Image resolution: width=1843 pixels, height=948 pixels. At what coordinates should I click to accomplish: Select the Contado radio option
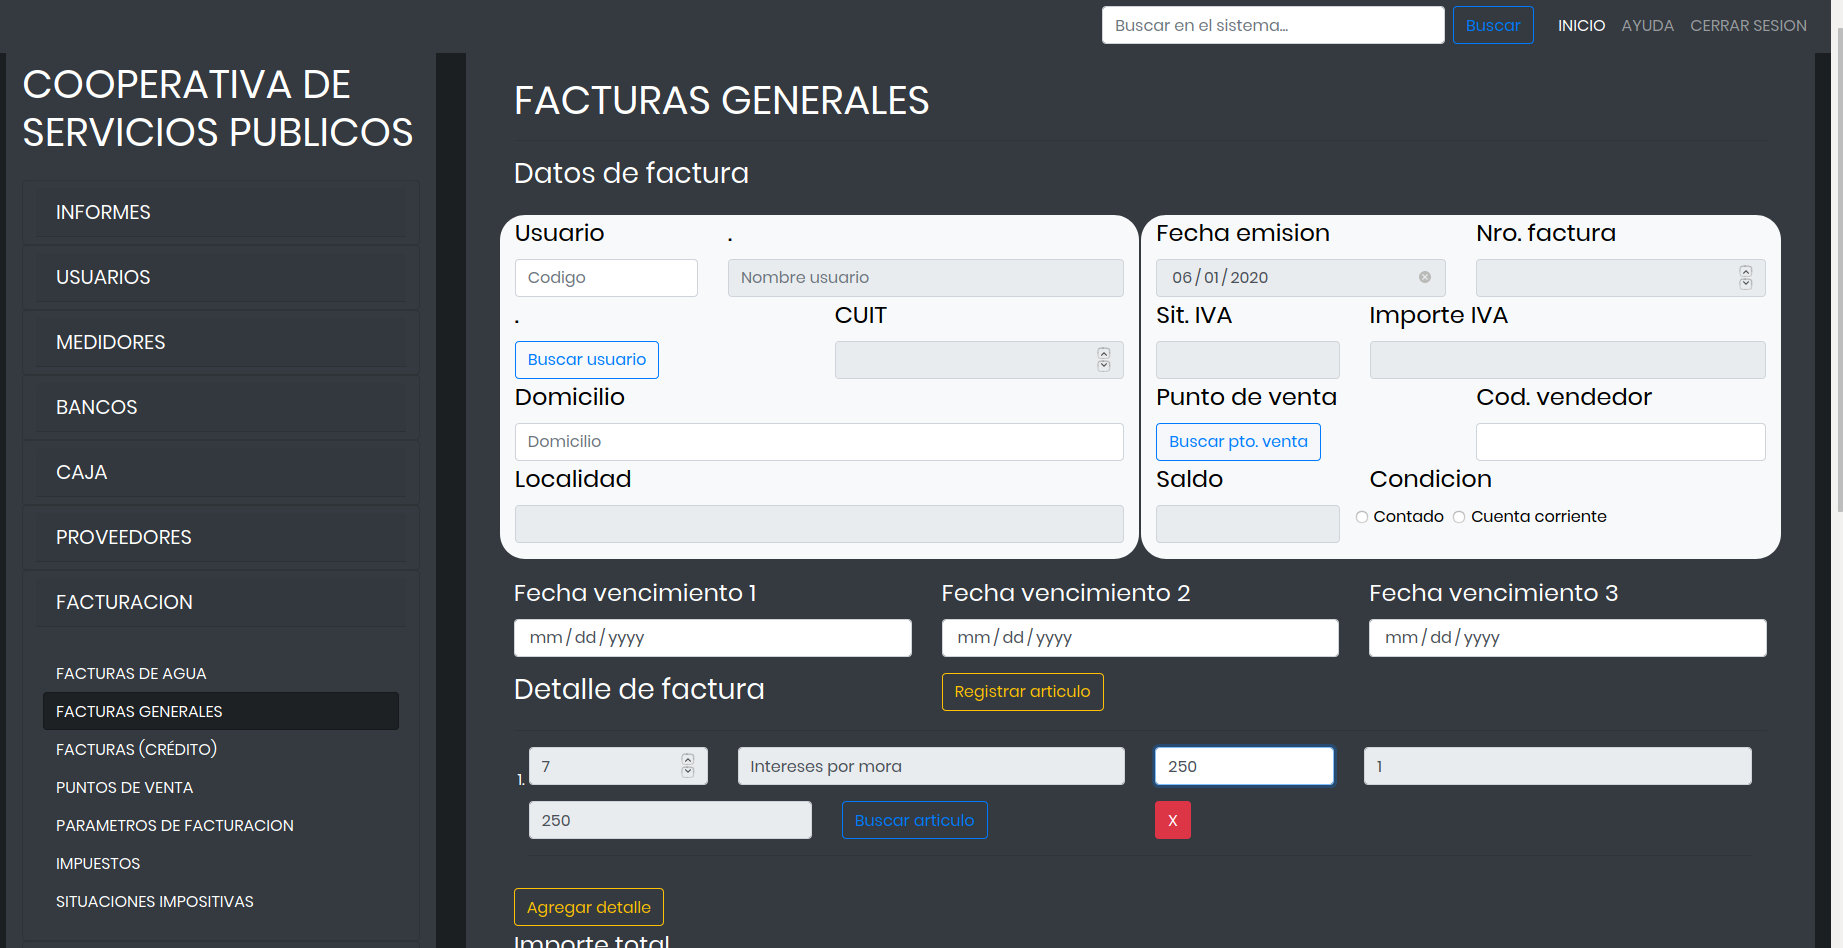point(1362,517)
